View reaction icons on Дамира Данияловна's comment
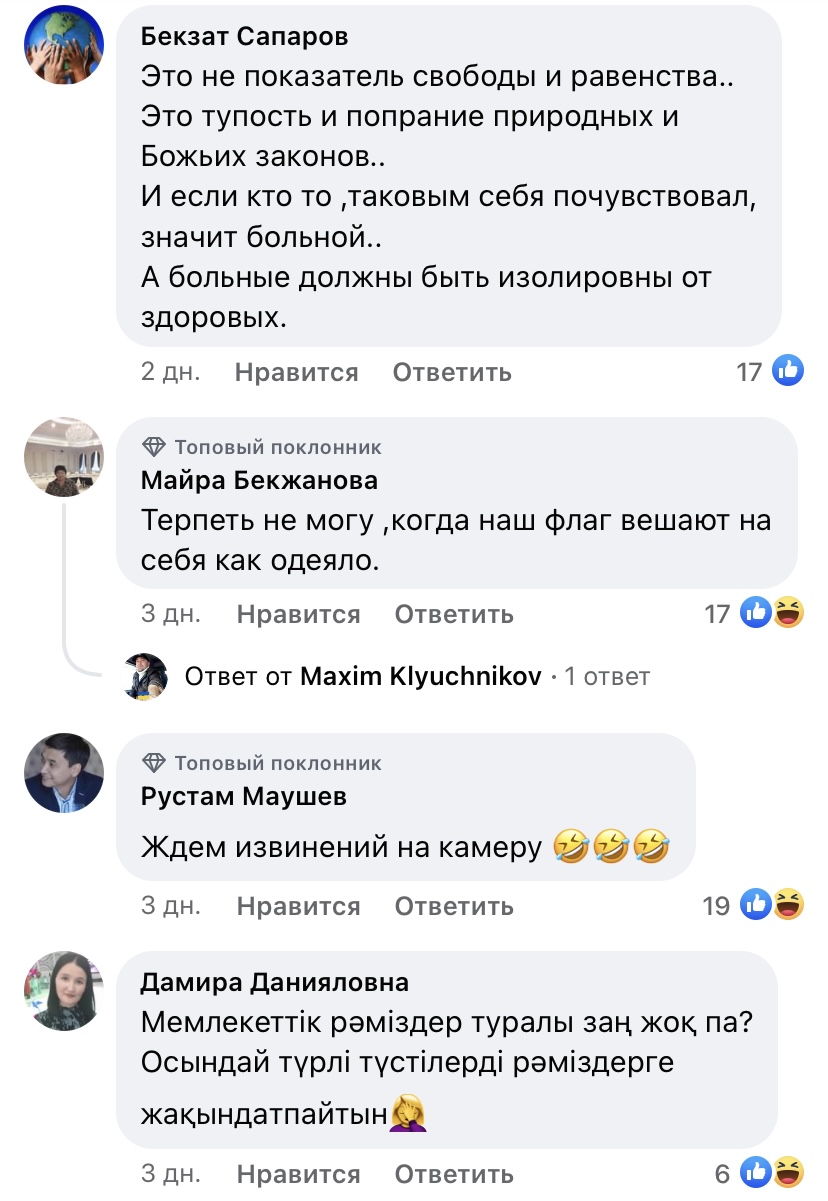Image resolution: width=828 pixels, height=1201 pixels. tap(772, 1172)
